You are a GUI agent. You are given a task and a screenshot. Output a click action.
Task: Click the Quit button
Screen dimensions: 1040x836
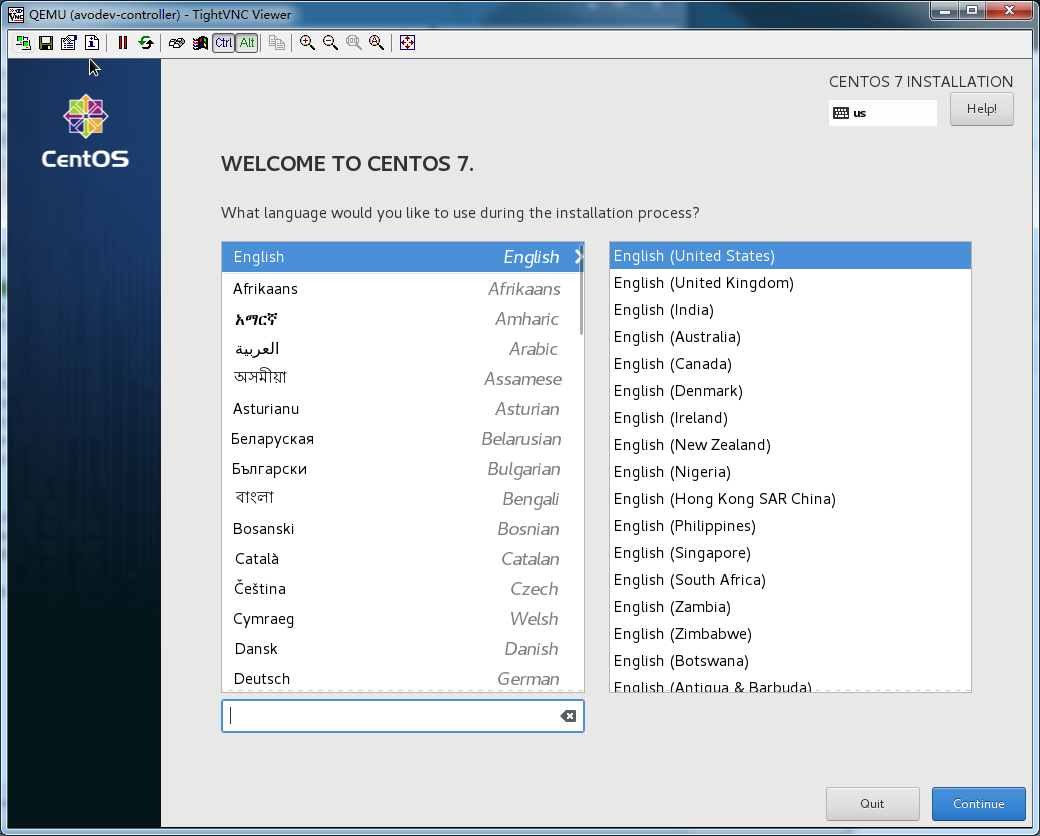[x=872, y=804]
